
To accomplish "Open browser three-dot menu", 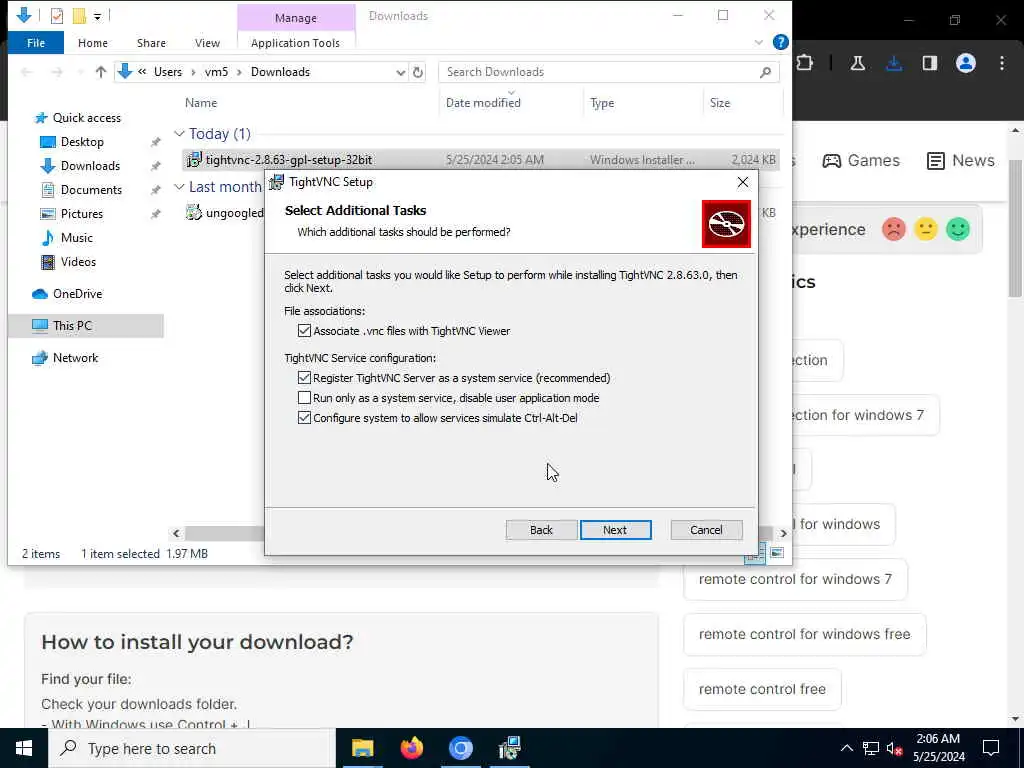I will (1002, 63).
